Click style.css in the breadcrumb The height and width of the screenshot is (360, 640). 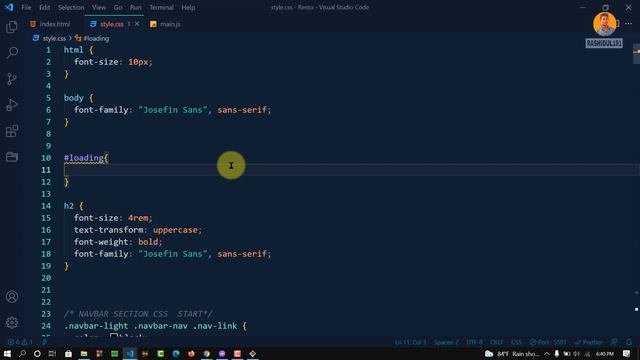click(54, 38)
